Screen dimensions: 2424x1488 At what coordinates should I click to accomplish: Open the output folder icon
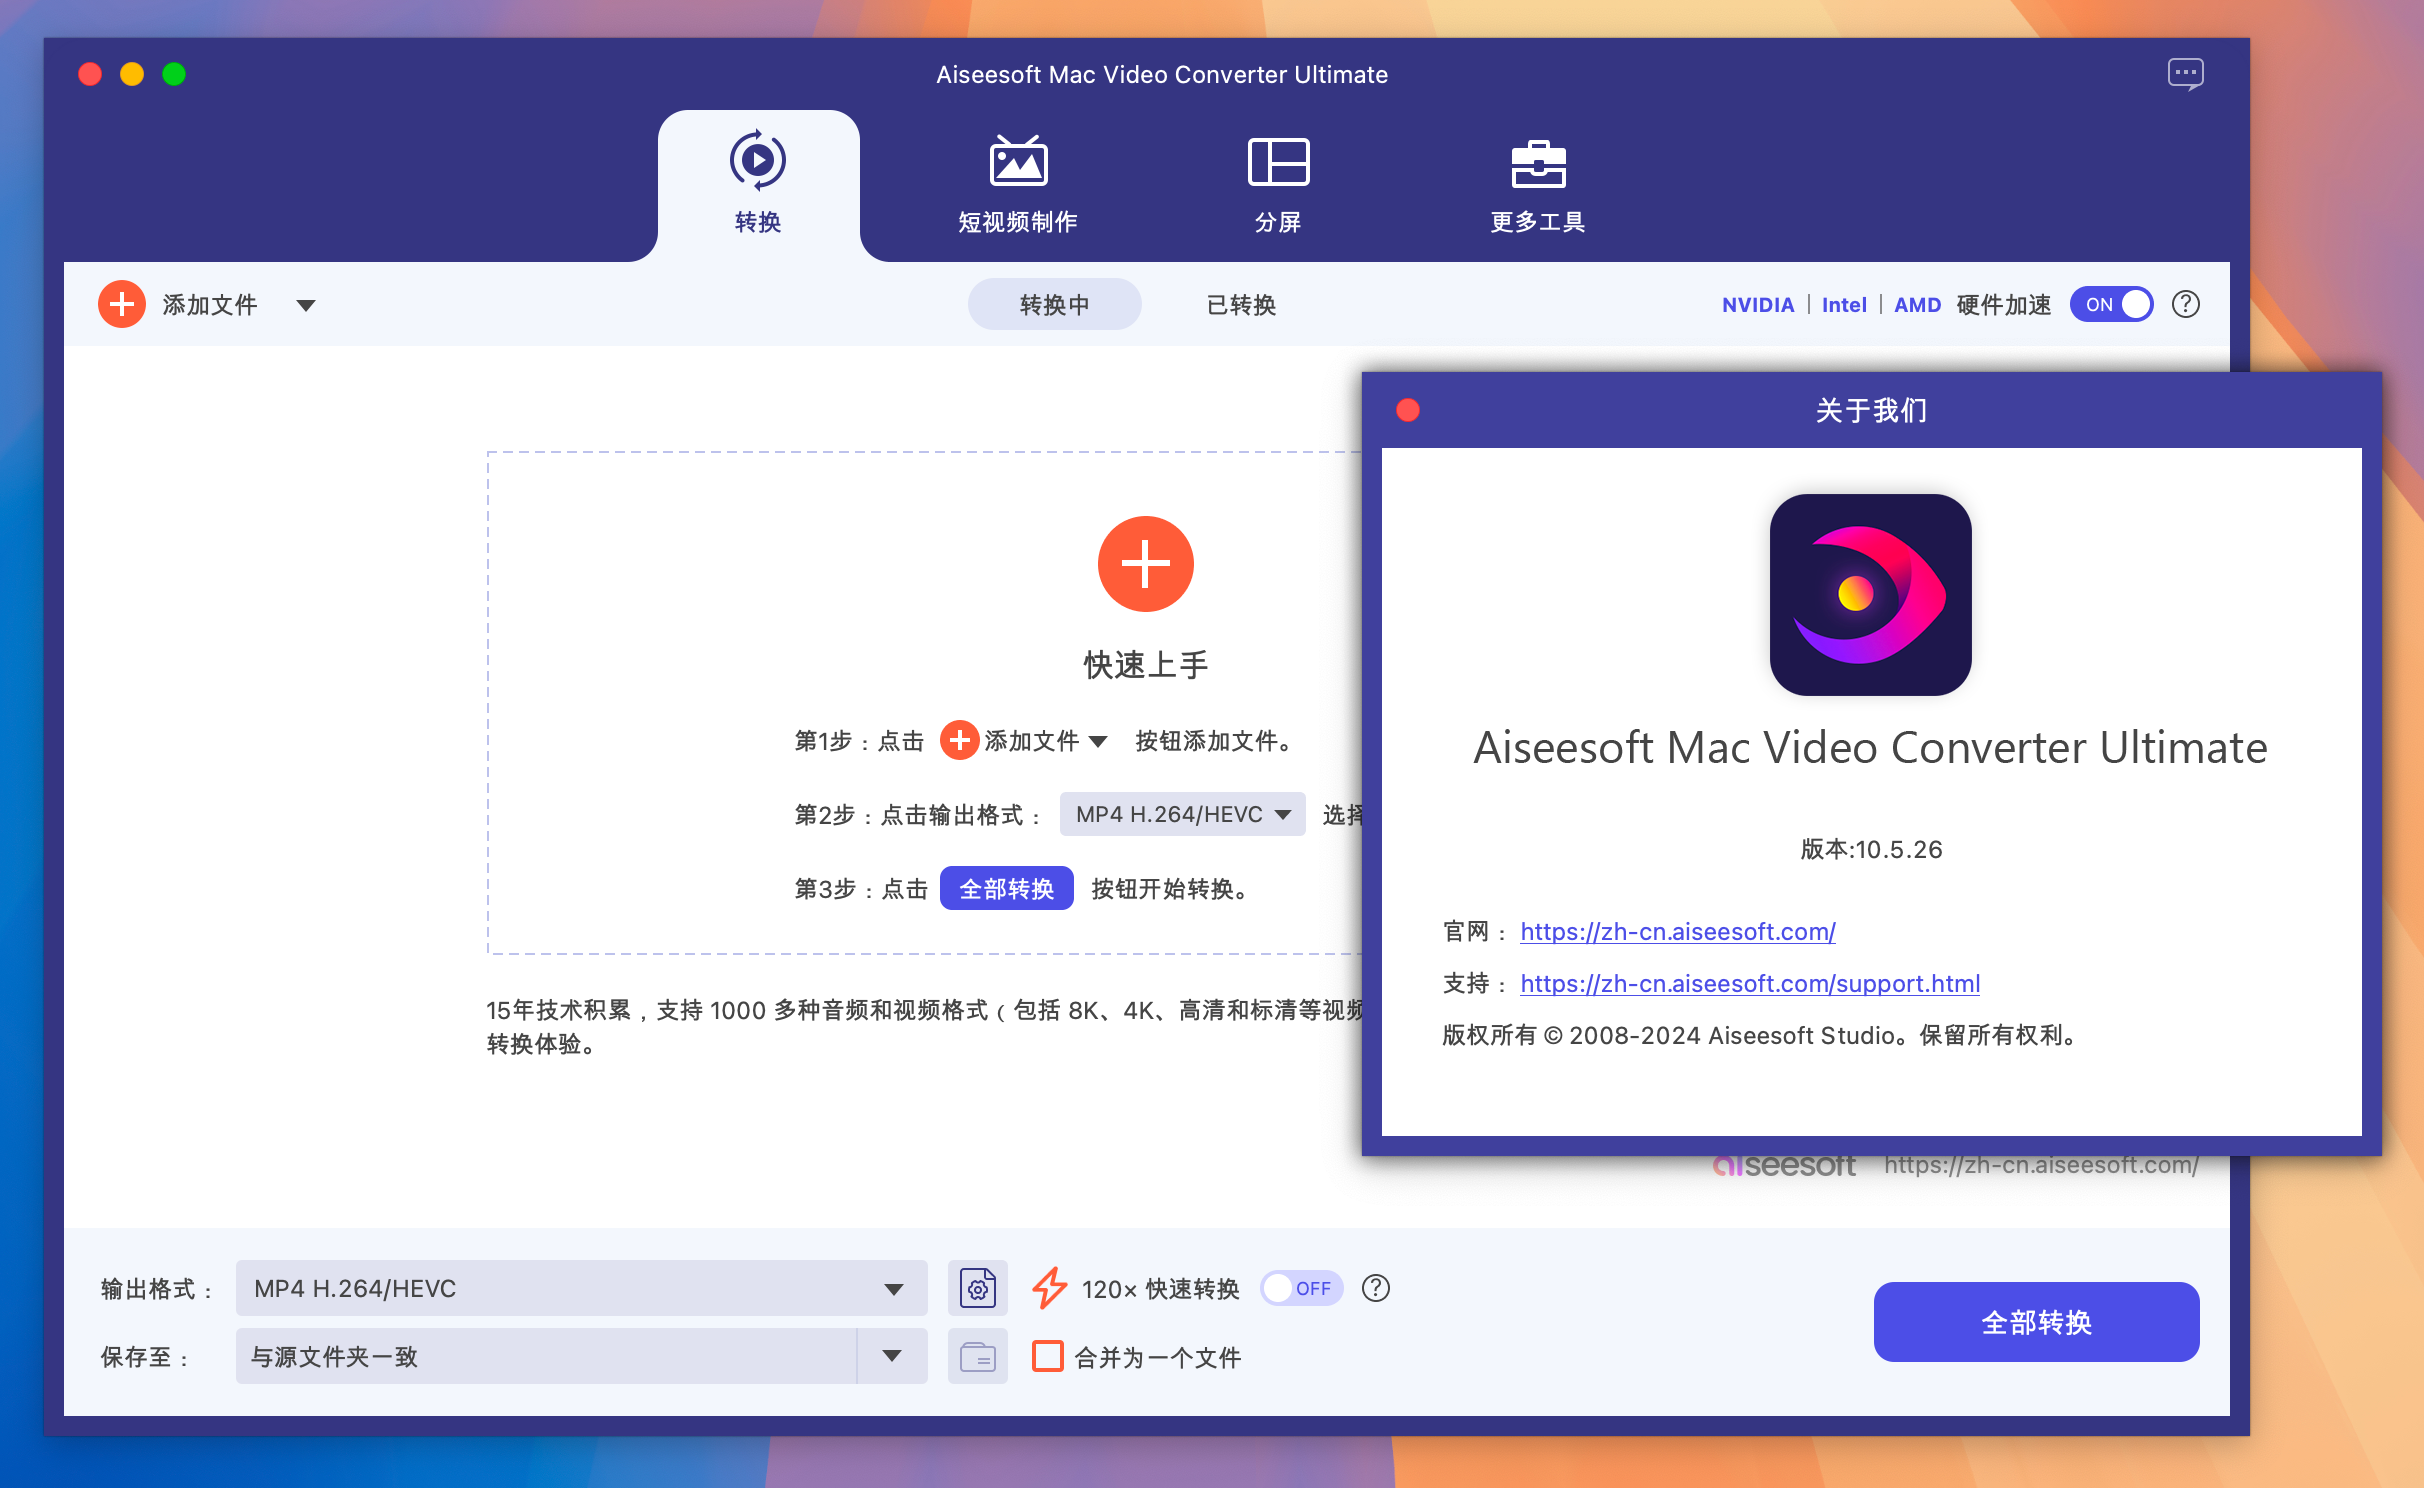click(x=977, y=1356)
